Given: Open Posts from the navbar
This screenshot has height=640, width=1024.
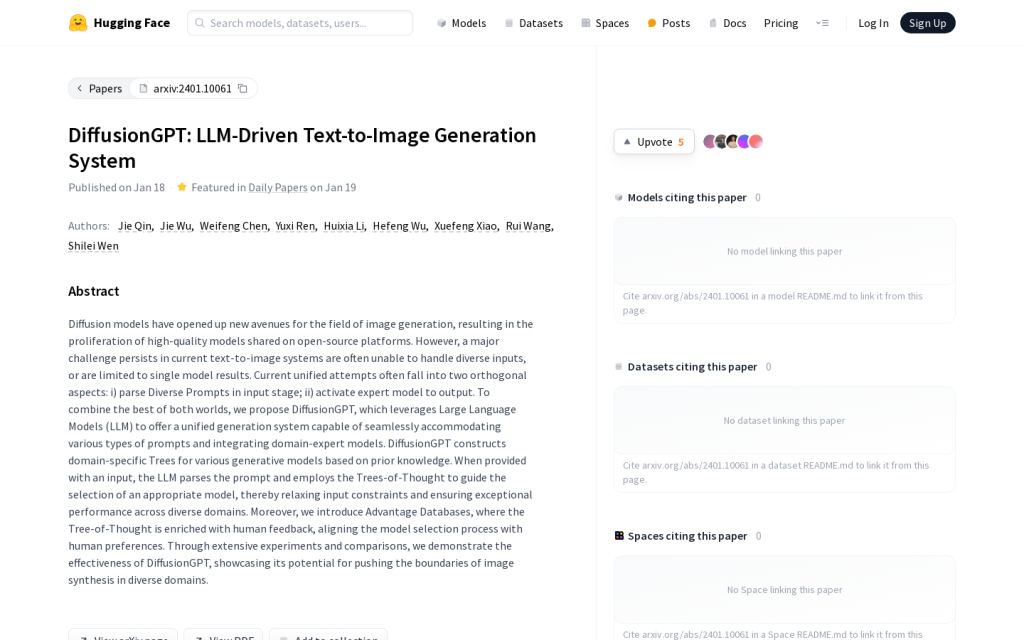Looking at the screenshot, I should pyautogui.click(x=668, y=23).
